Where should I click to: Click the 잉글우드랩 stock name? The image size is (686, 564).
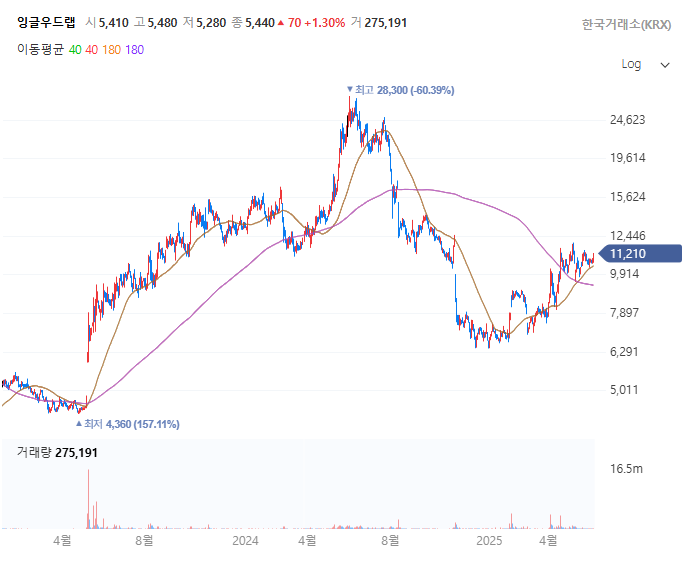point(44,23)
